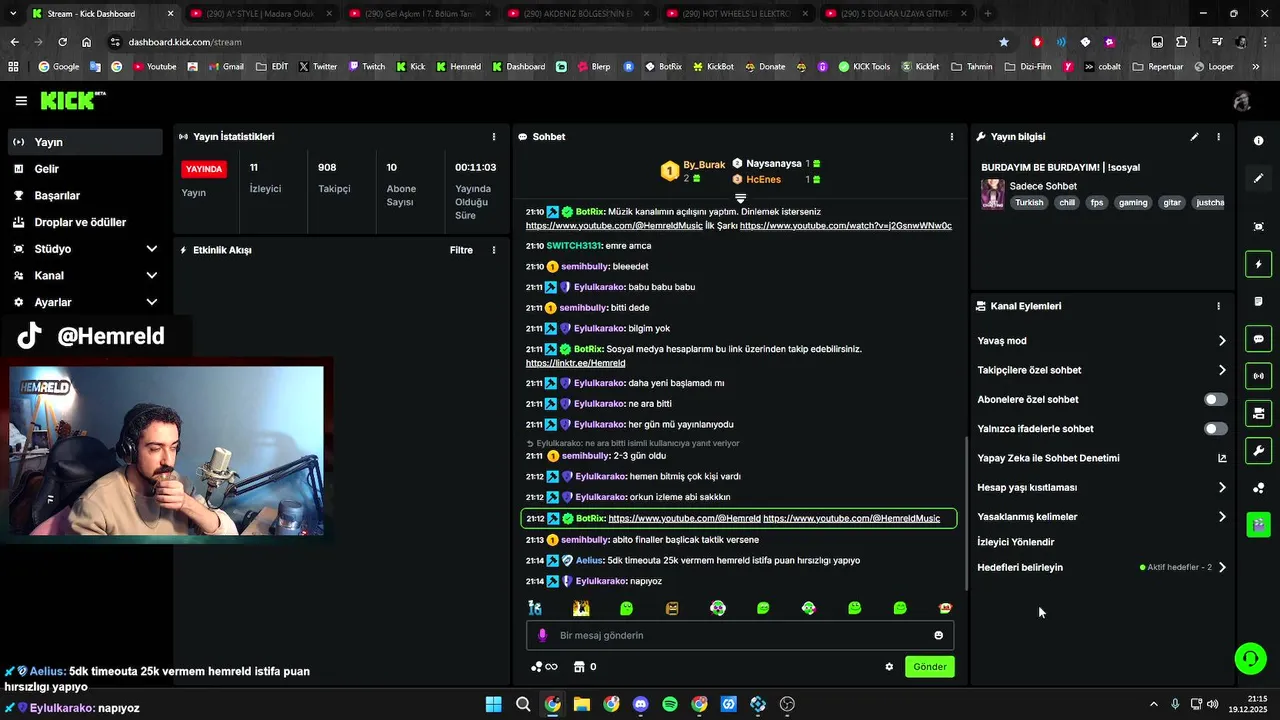Select Yayın in the left sidebar

[84, 142]
